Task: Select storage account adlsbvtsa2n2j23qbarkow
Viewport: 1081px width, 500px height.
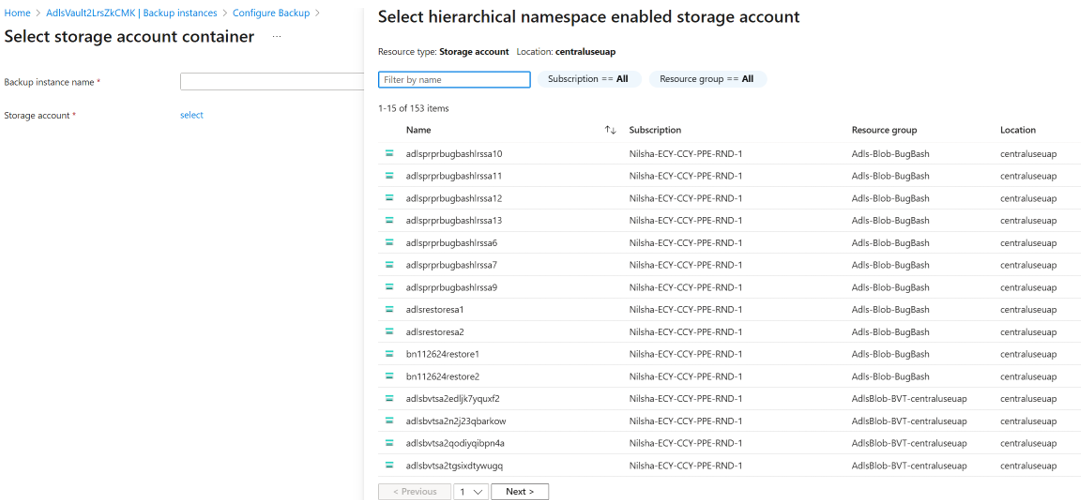Action: tap(456, 421)
